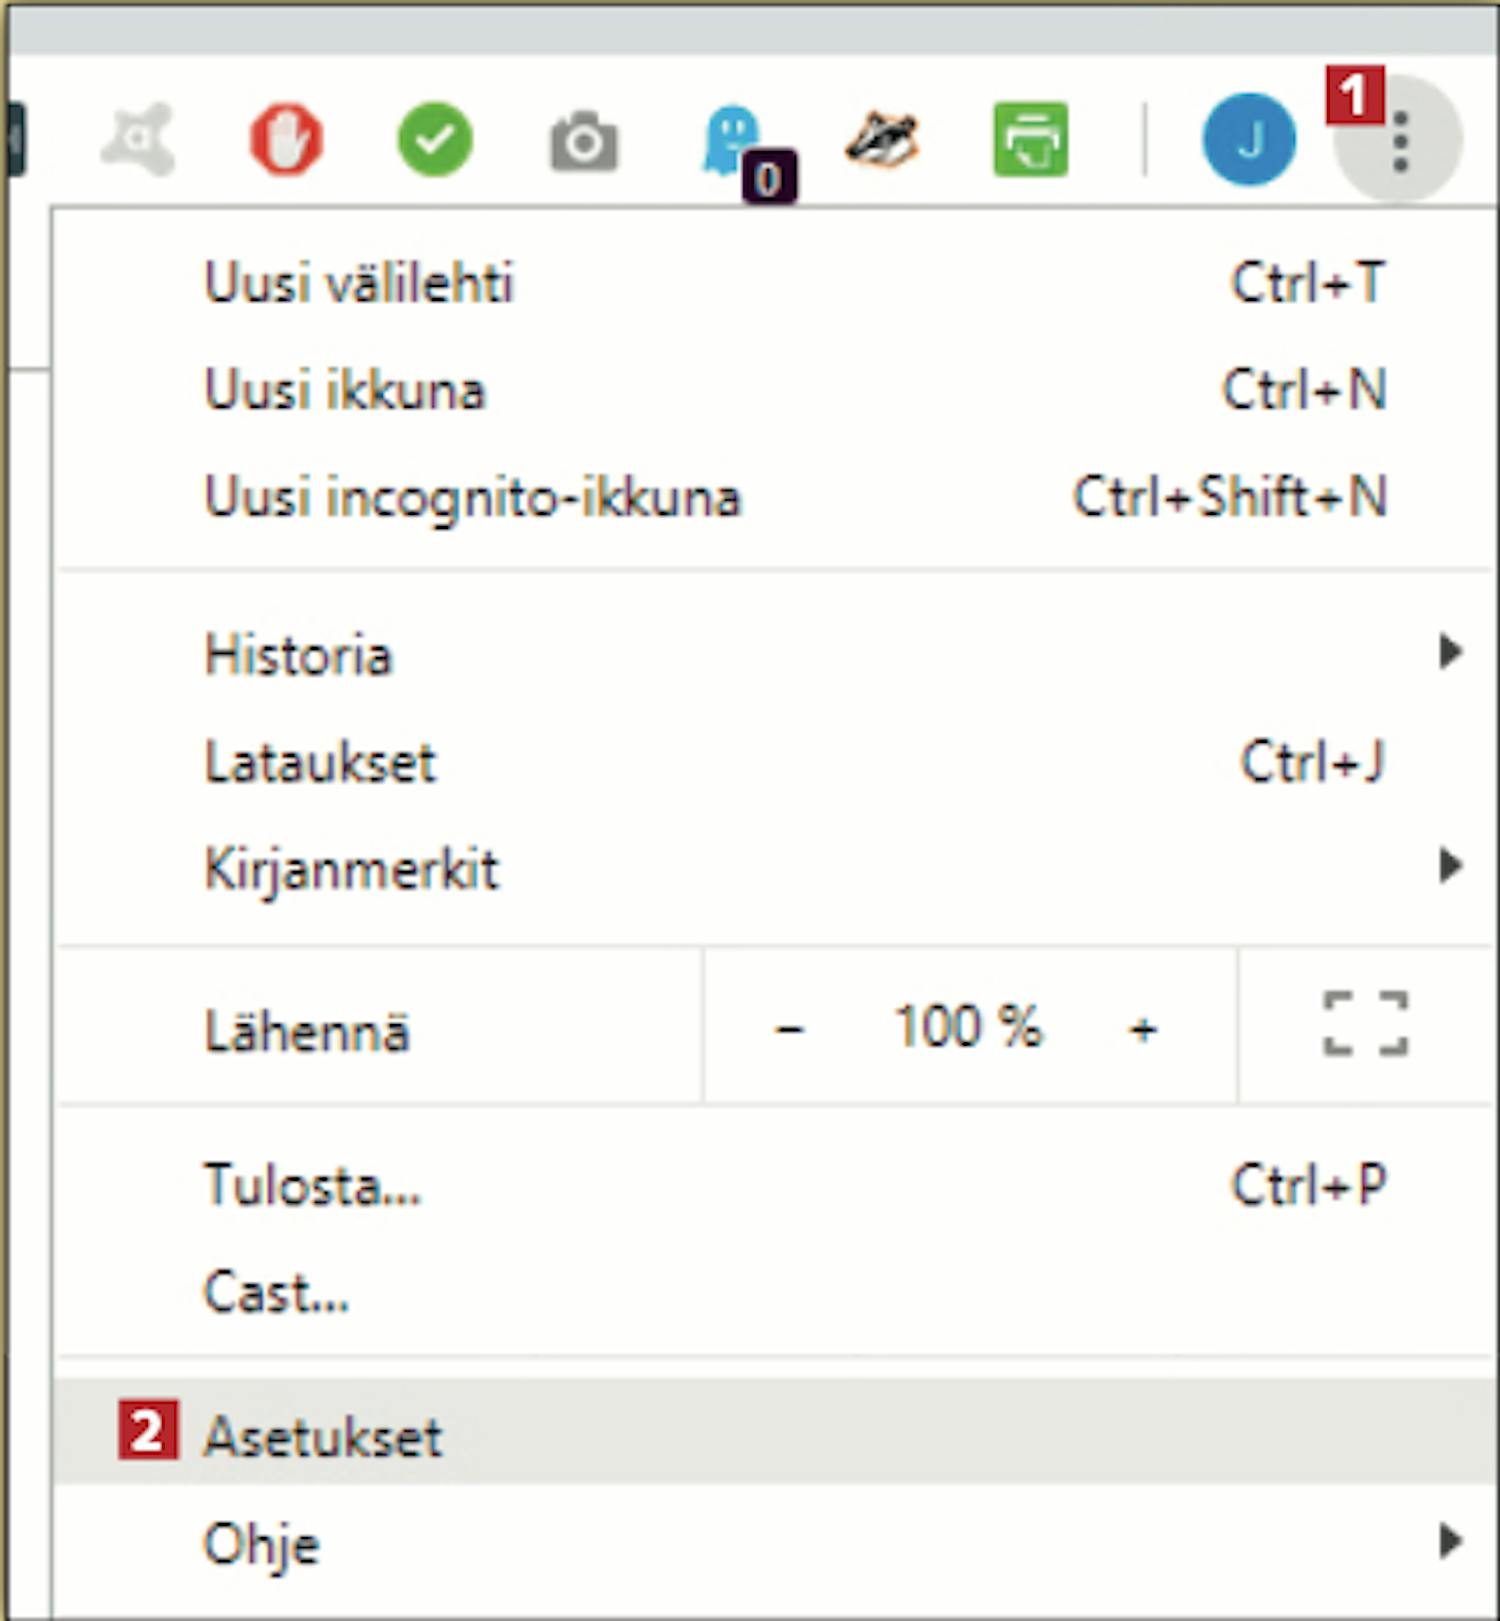The width and height of the screenshot is (1500, 1621).
Task: Click the Avast extension icon
Action: pyautogui.click(x=138, y=139)
